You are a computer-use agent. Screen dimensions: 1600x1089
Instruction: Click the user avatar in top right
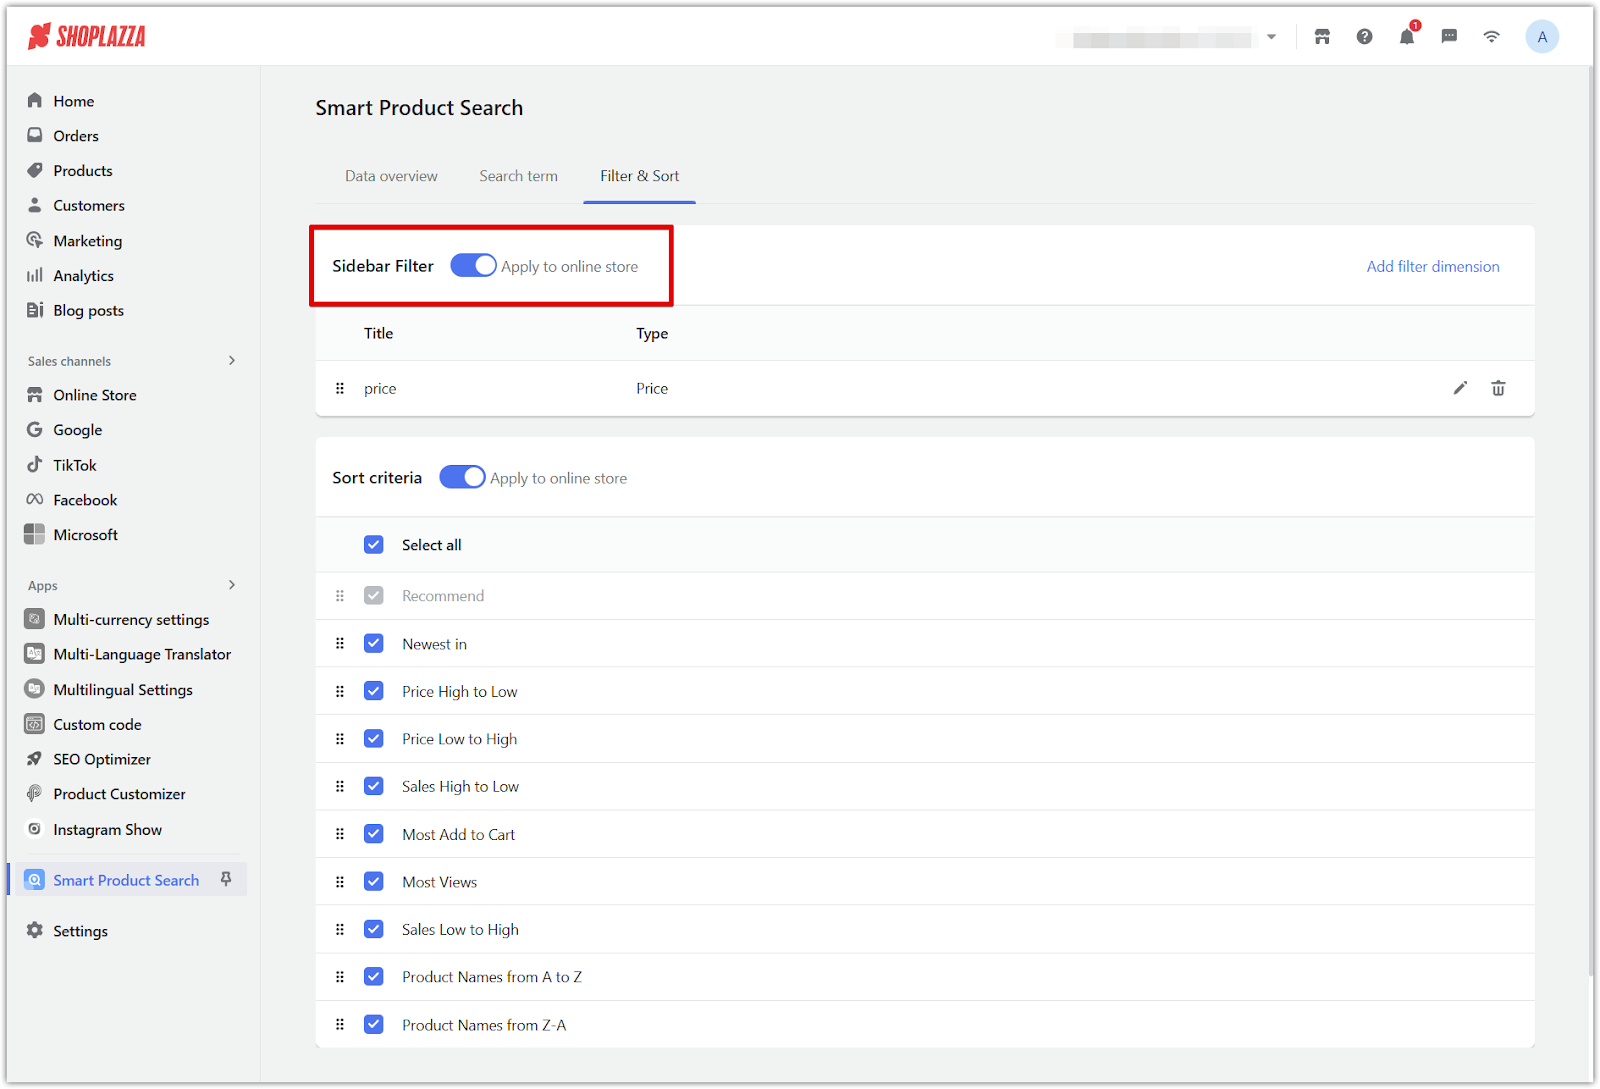point(1541,37)
